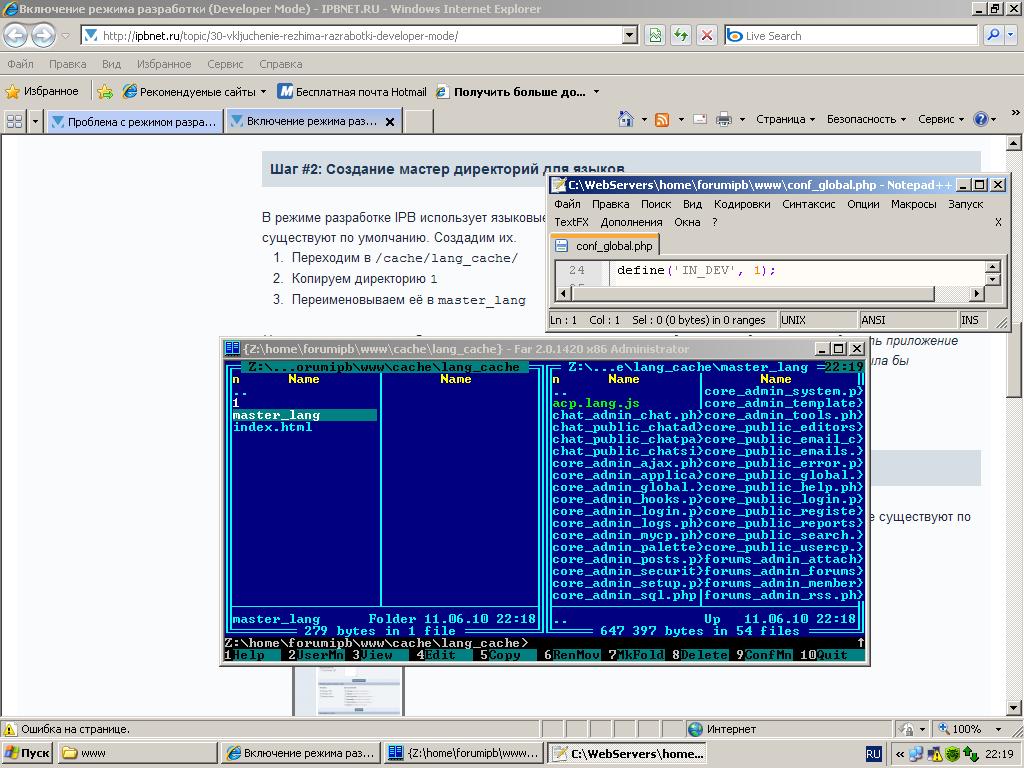Click the compatibility view icon by address bar

[654, 35]
